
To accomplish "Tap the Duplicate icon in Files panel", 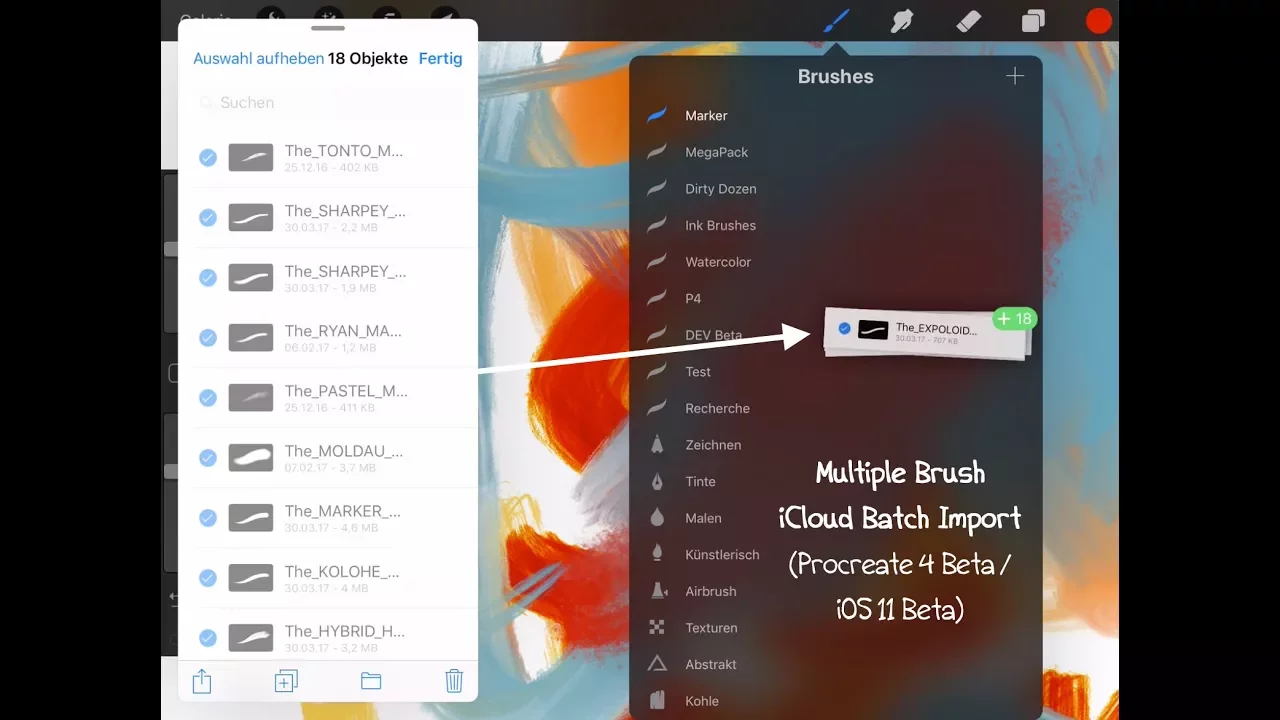I will [286, 681].
